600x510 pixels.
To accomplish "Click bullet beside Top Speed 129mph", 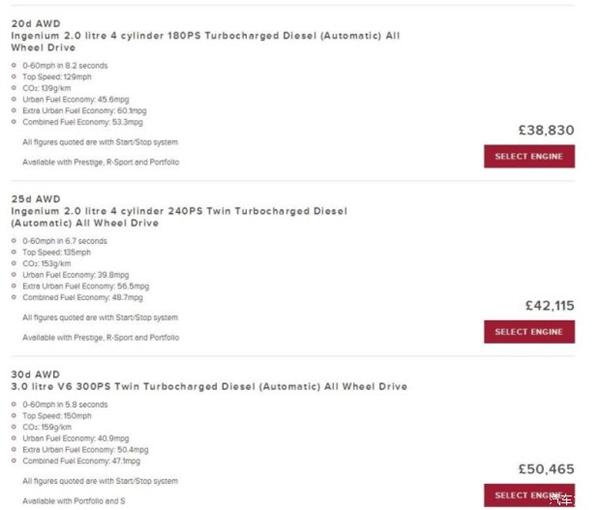I will pyautogui.click(x=14, y=77).
